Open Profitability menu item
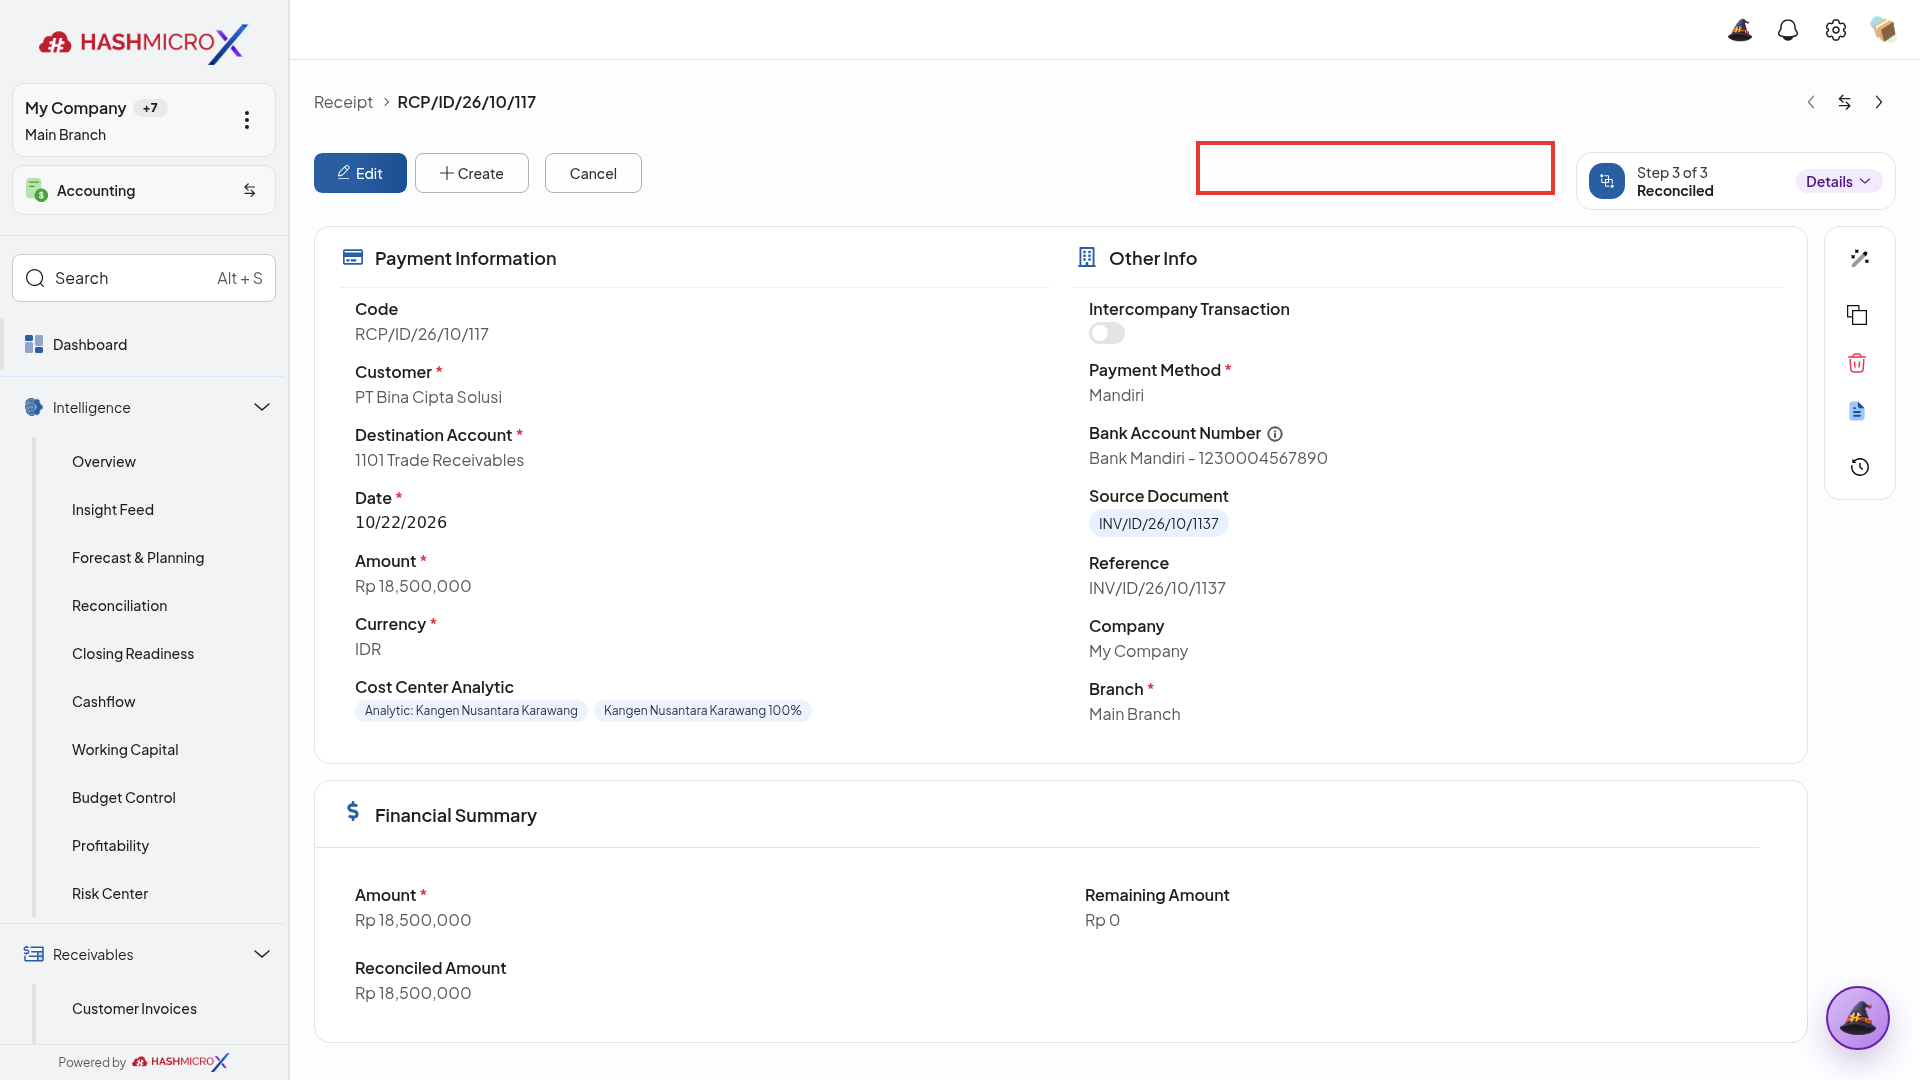The height and width of the screenshot is (1080, 1920). coord(111,846)
